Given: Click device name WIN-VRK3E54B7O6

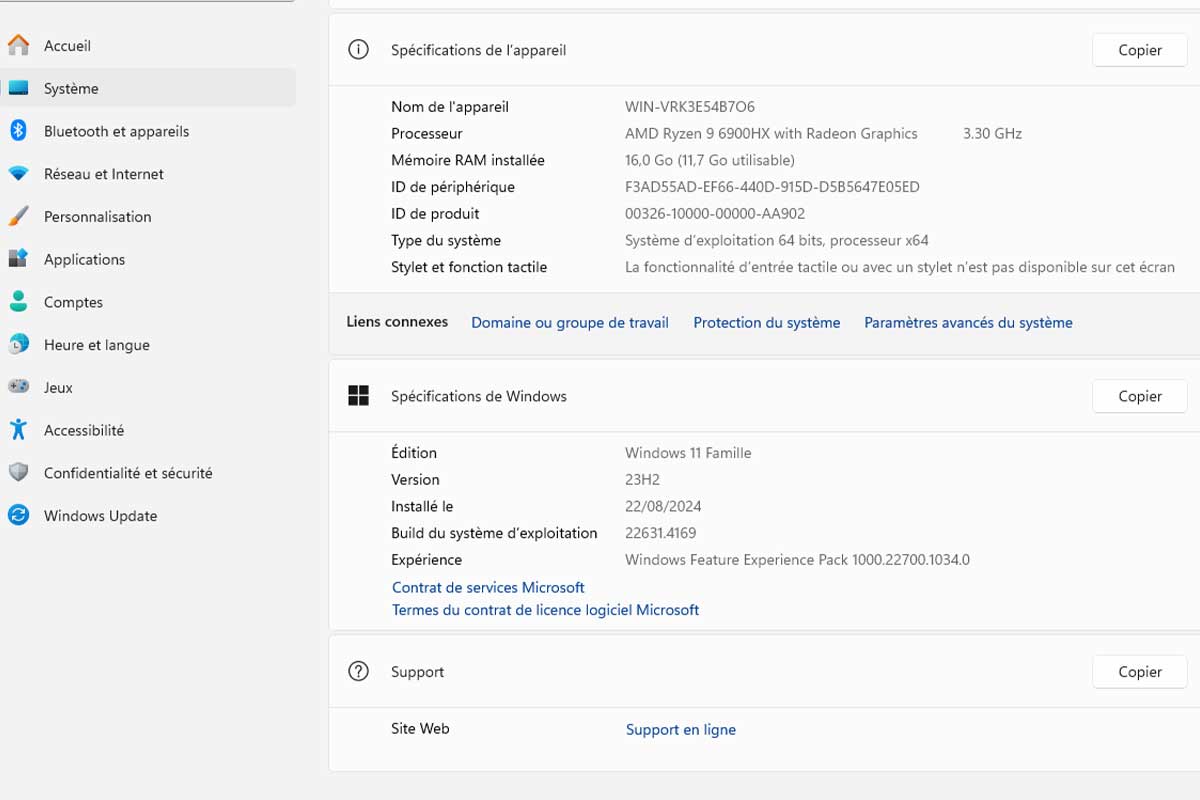Looking at the screenshot, I should [690, 106].
